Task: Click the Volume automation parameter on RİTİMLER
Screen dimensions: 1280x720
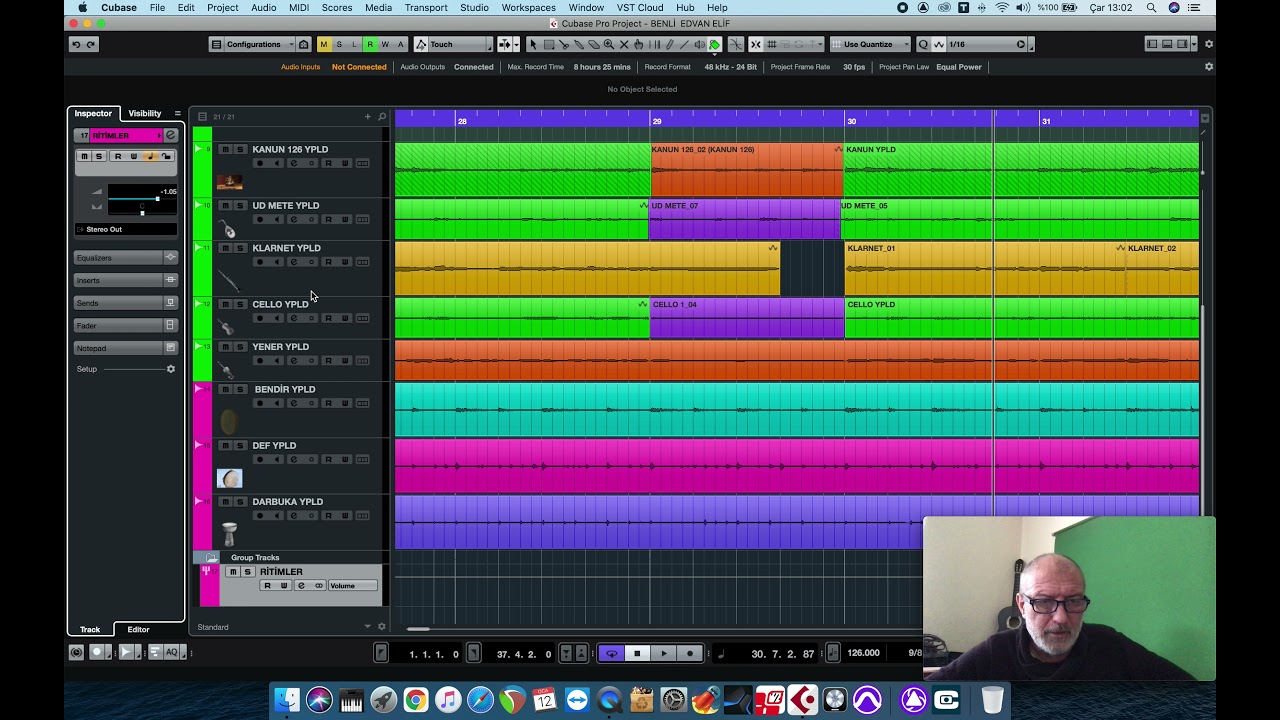Action: (x=354, y=586)
